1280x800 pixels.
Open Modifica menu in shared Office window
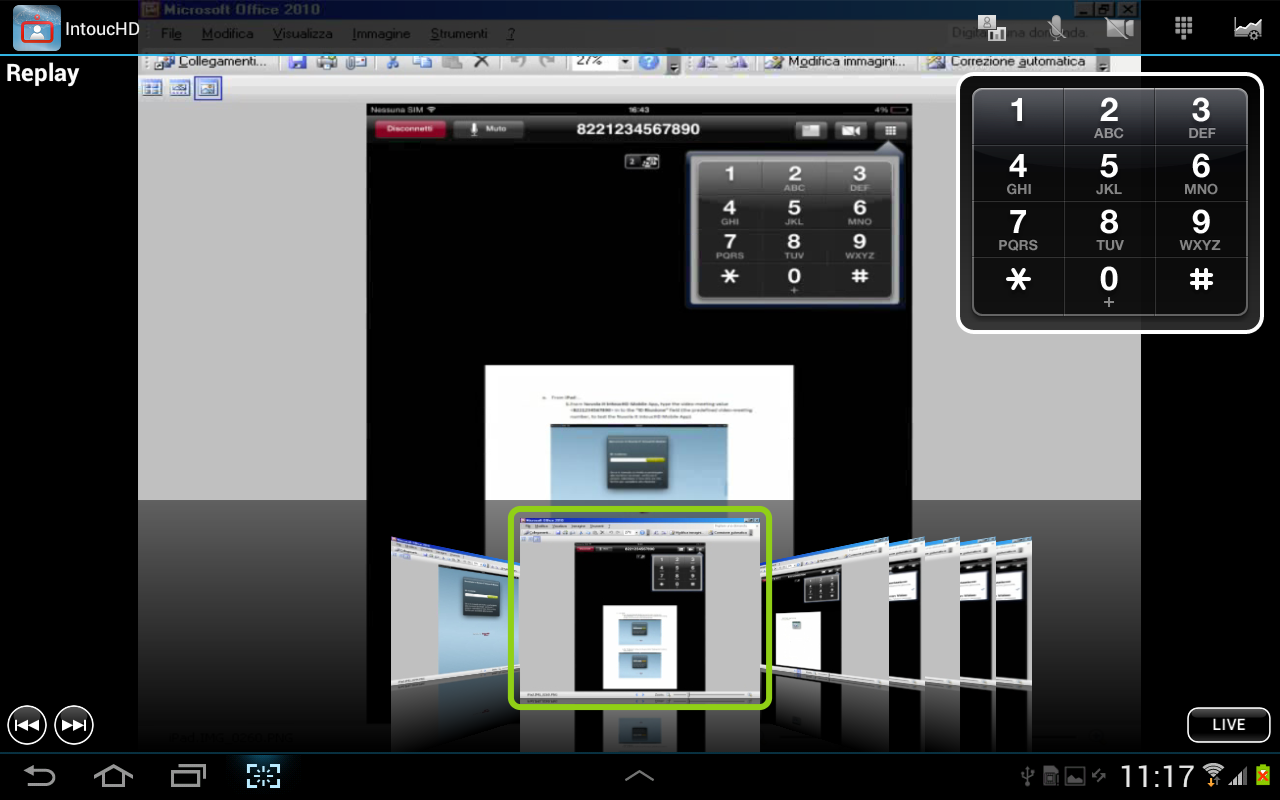227,33
